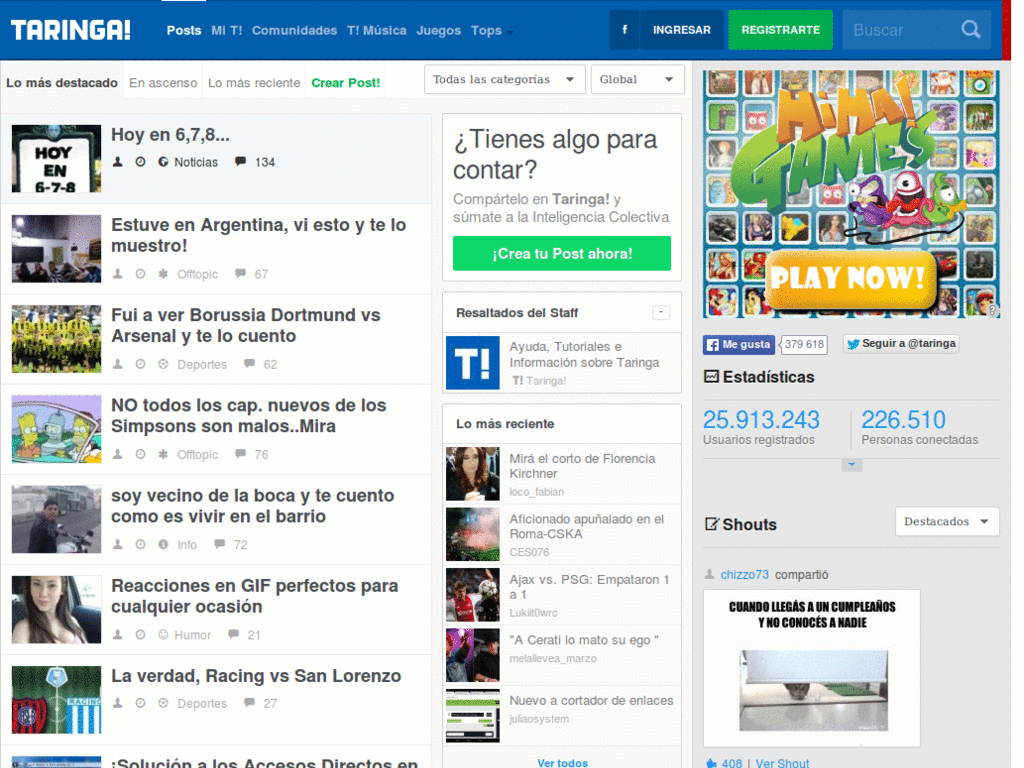The width and height of the screenshot is (1024, 768).
Task: Expand statistics with the small arrow under Estadísticas
Action: (x=851, y=465)
